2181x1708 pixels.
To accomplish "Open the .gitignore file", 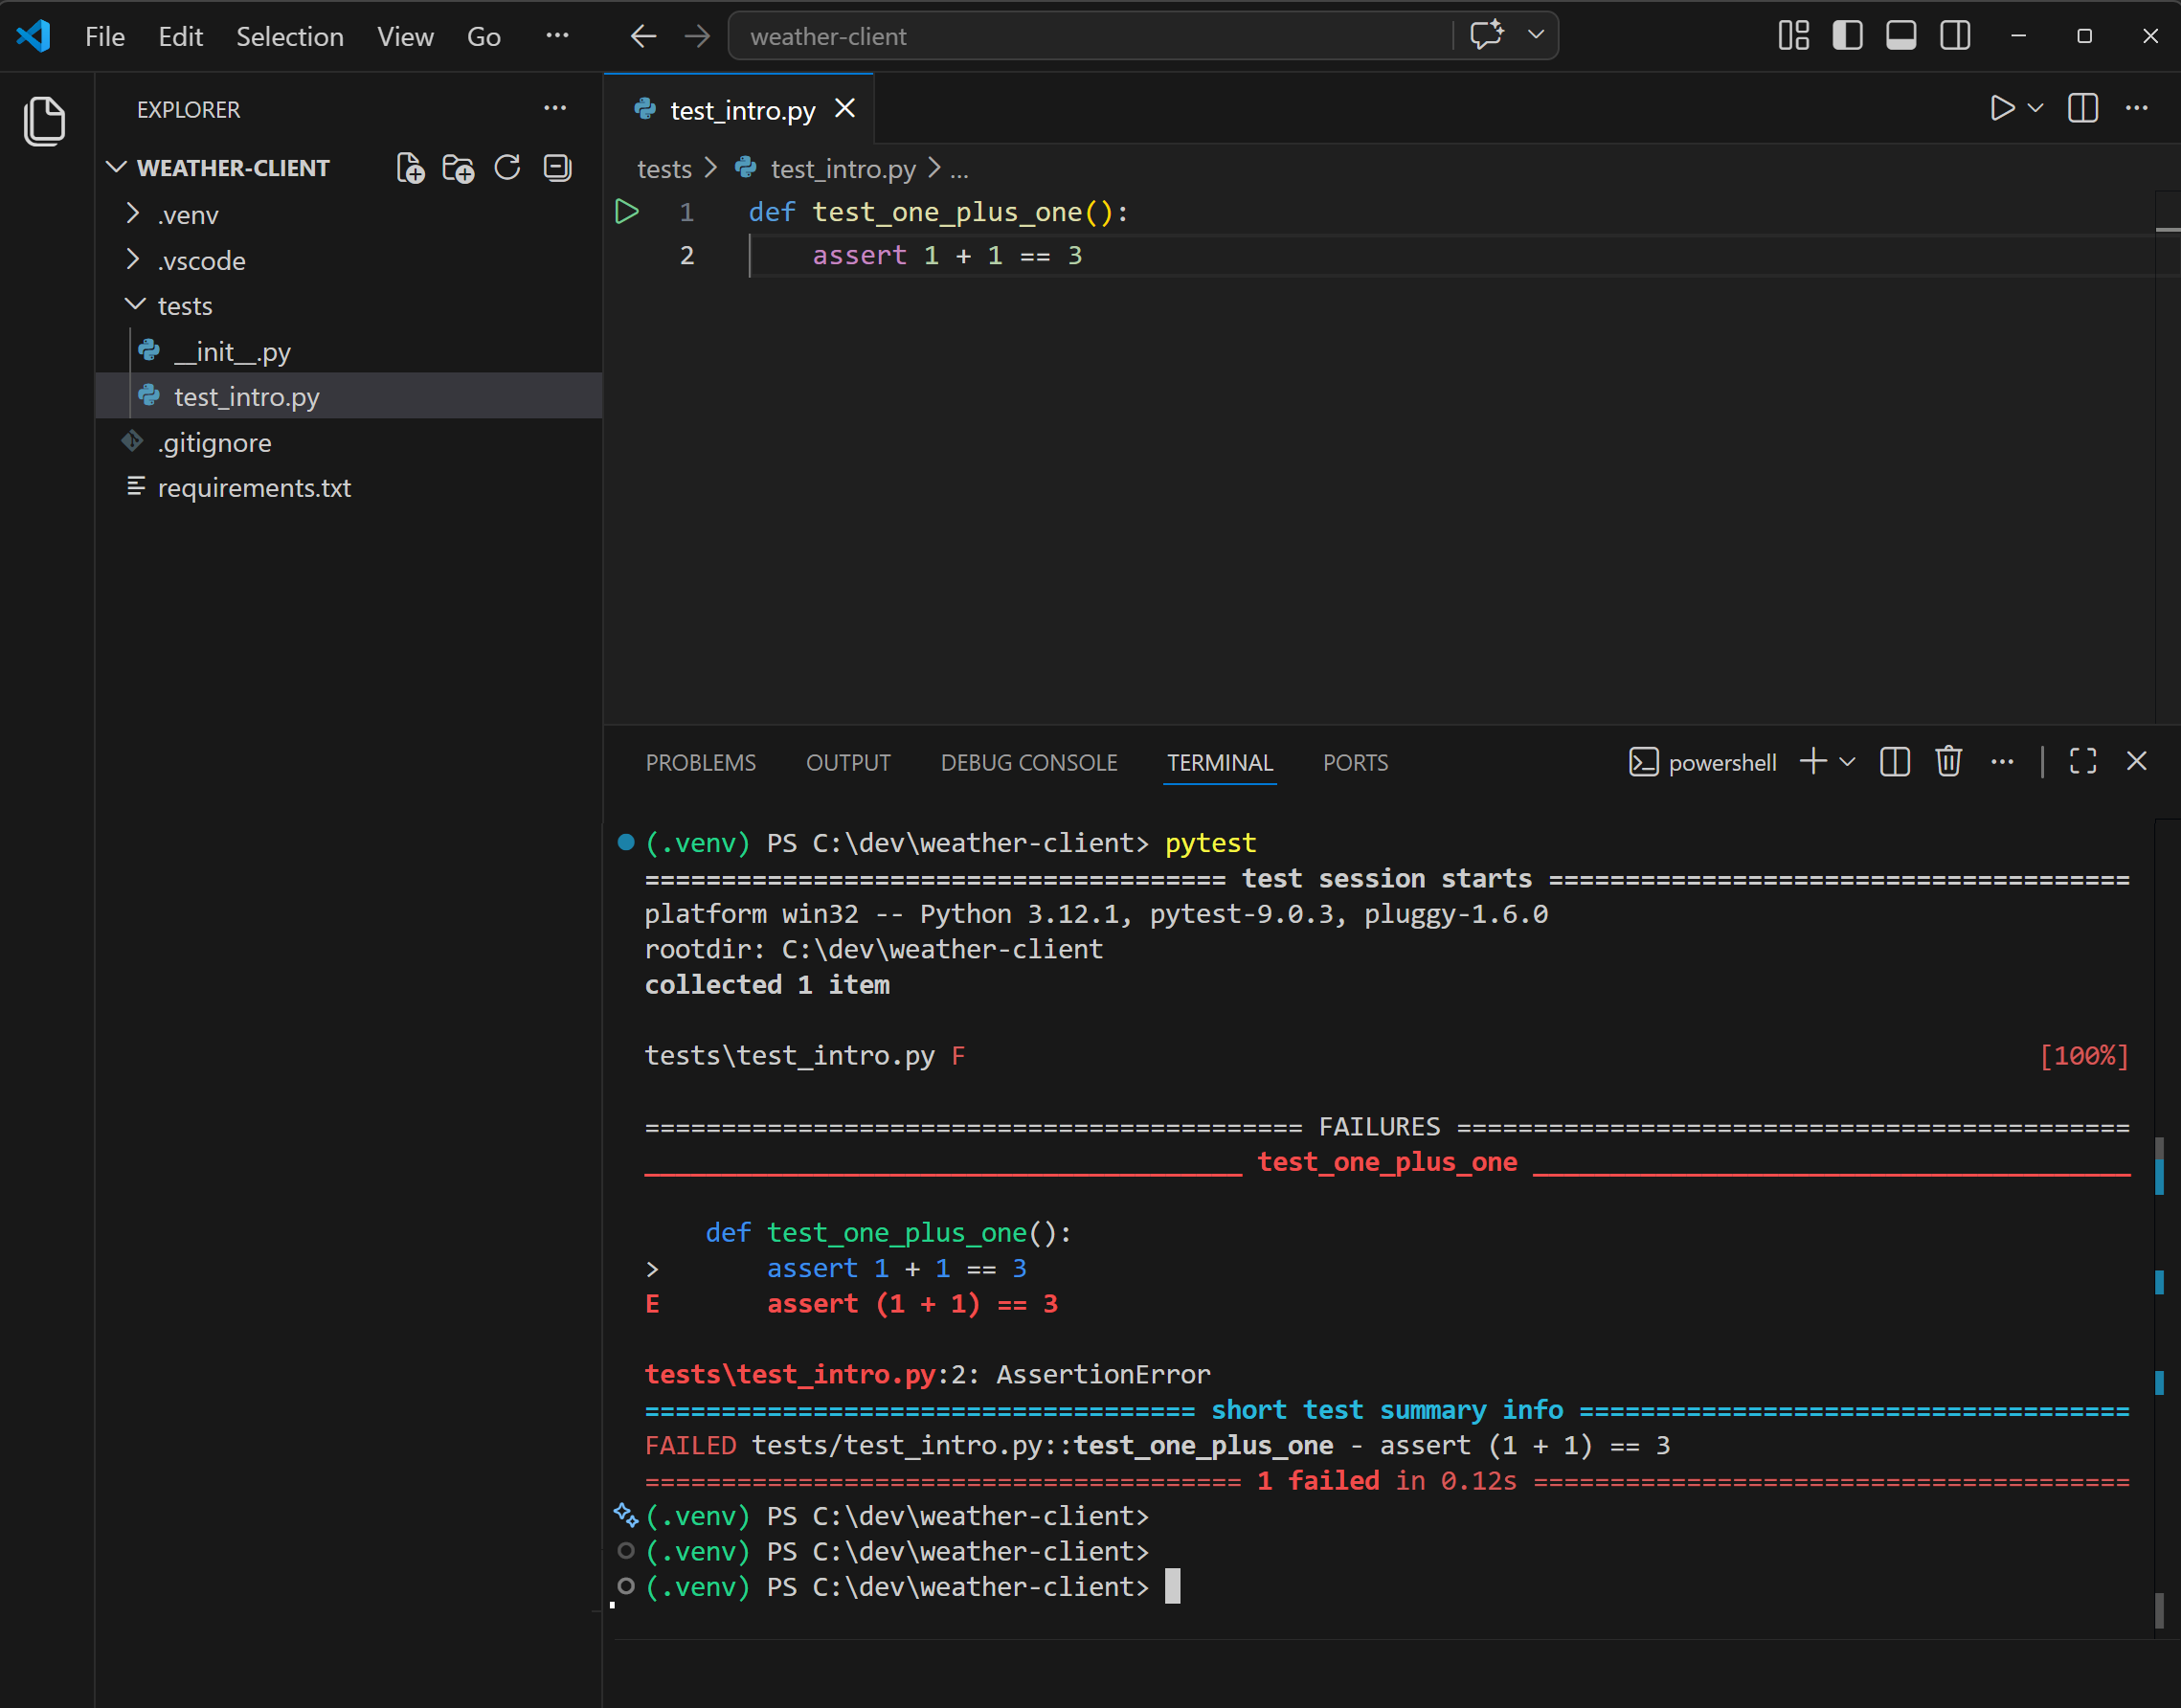I will coord(348,443).
